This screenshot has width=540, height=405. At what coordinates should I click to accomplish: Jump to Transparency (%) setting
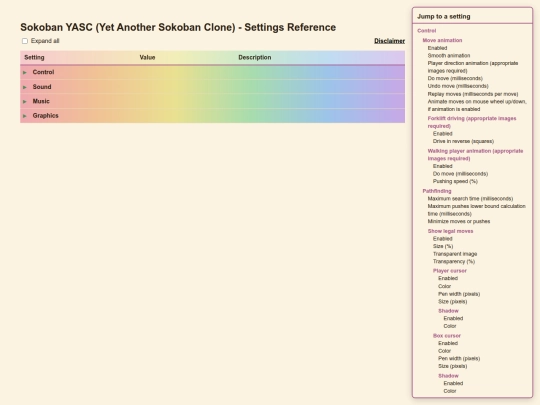[x=454, y=261]
